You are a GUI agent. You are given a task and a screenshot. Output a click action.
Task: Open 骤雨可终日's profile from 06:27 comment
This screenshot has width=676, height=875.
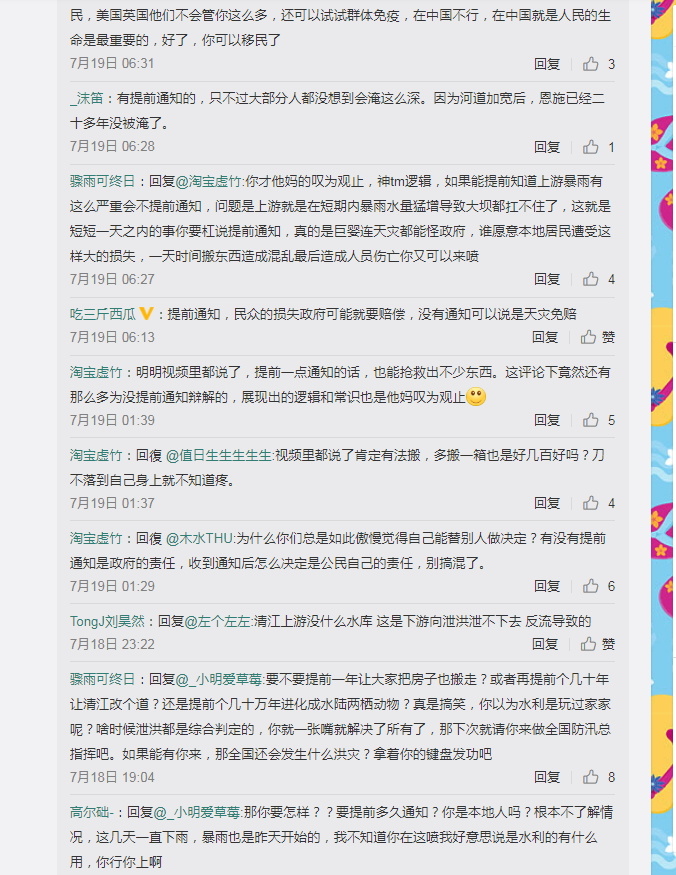point(103,181)
